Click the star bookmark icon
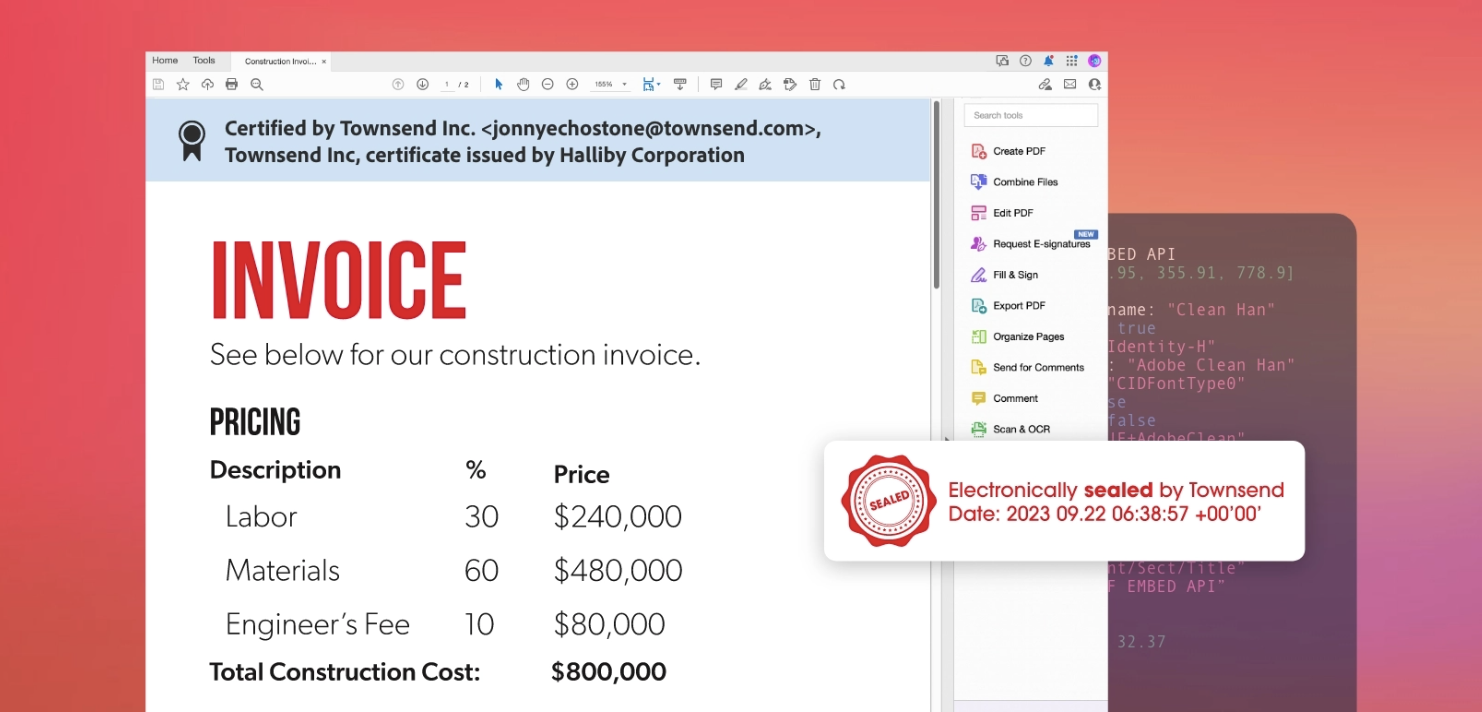 pos(183,85)
